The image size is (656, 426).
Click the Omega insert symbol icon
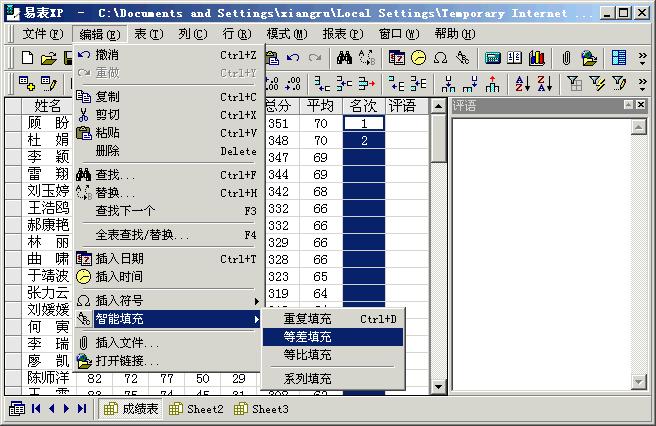tap(440, 58)
